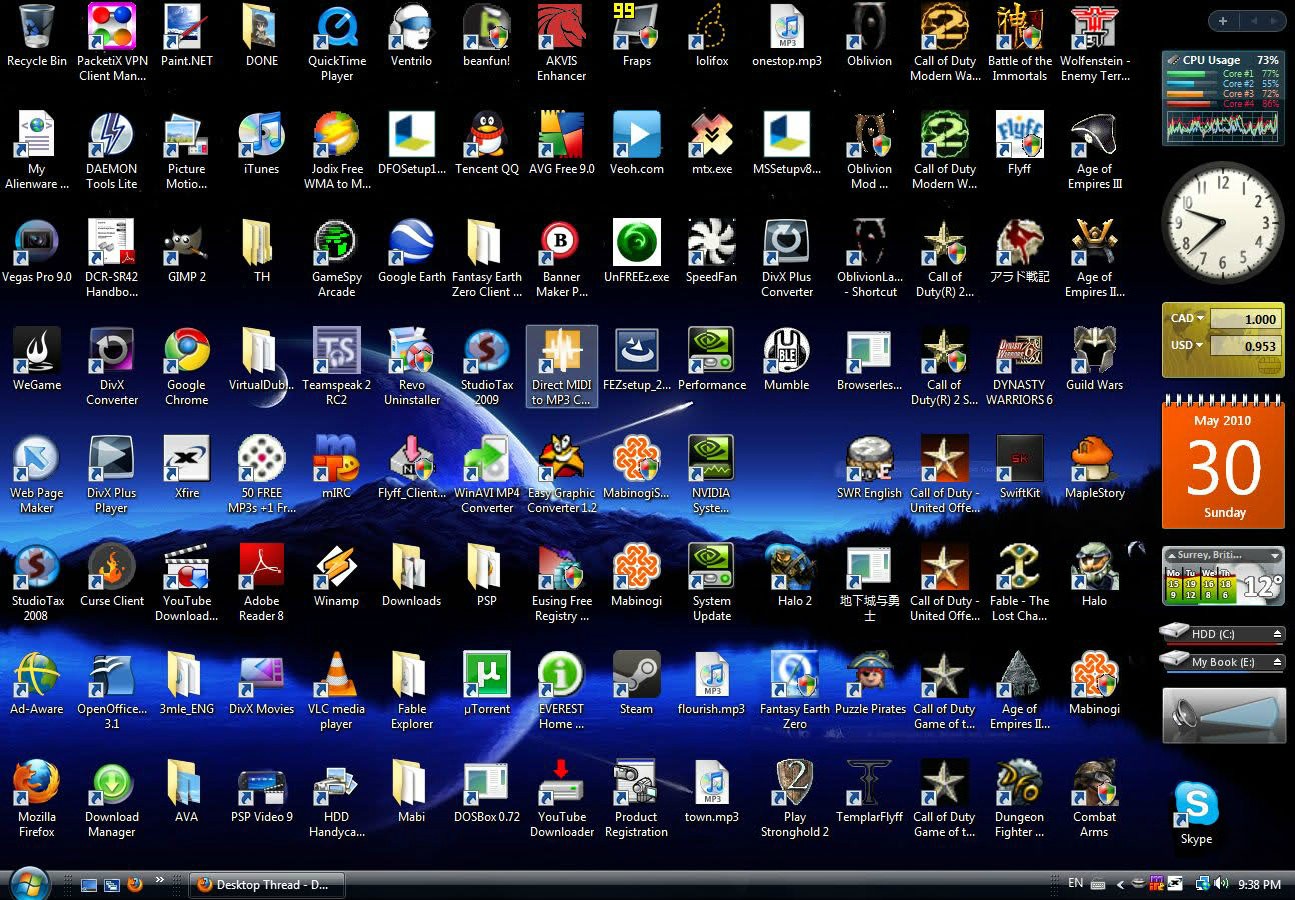Image resolution: width=1295 pixels, height=900 pixels.
Task: Open the Direct MIDI to MP3 Converter icon
Action: point(562,368)
